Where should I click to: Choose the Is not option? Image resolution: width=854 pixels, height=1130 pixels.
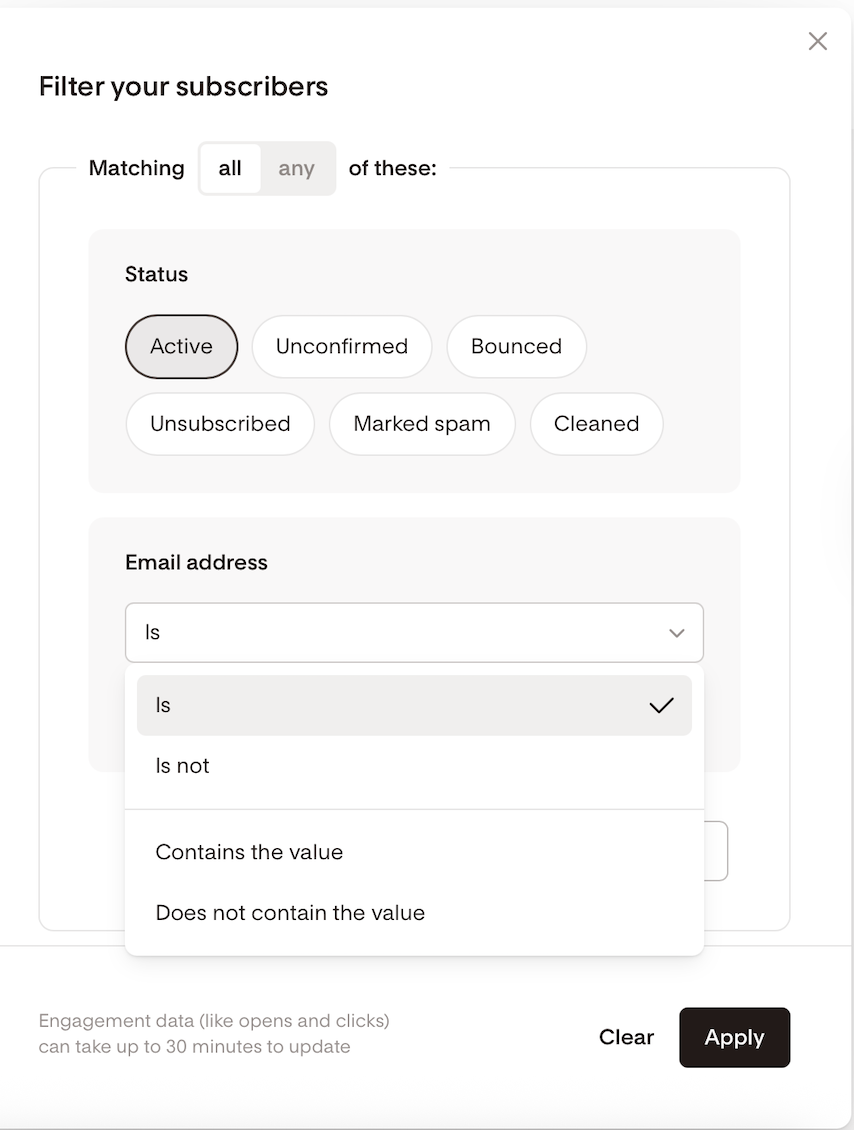click(x=414, y=766)
